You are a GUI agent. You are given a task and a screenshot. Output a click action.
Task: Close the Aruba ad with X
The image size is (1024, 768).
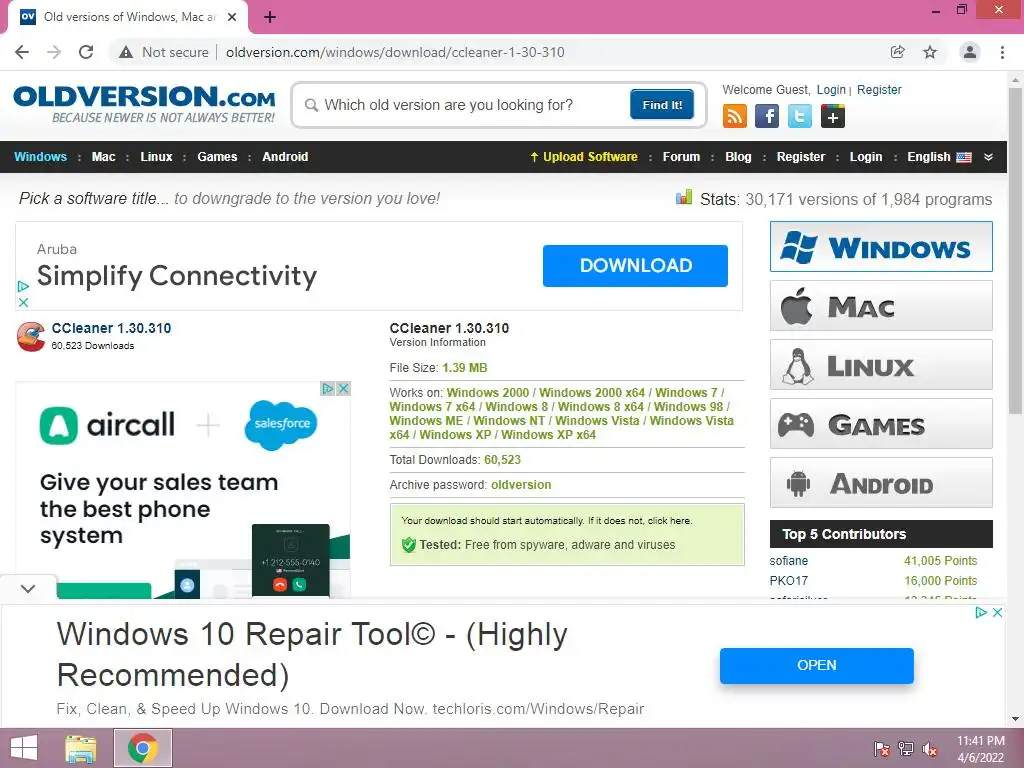click(23, 302)
